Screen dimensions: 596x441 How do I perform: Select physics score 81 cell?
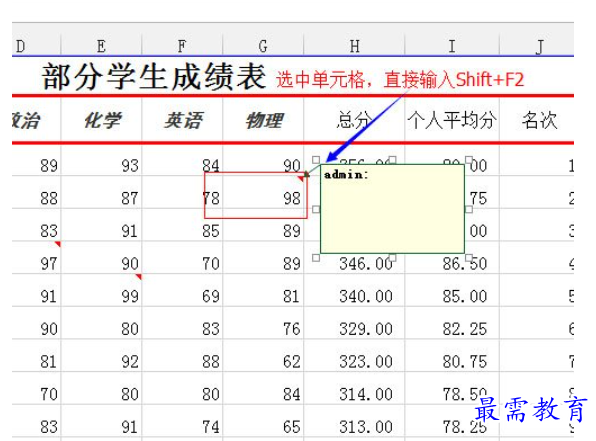[x=263, y=290]
